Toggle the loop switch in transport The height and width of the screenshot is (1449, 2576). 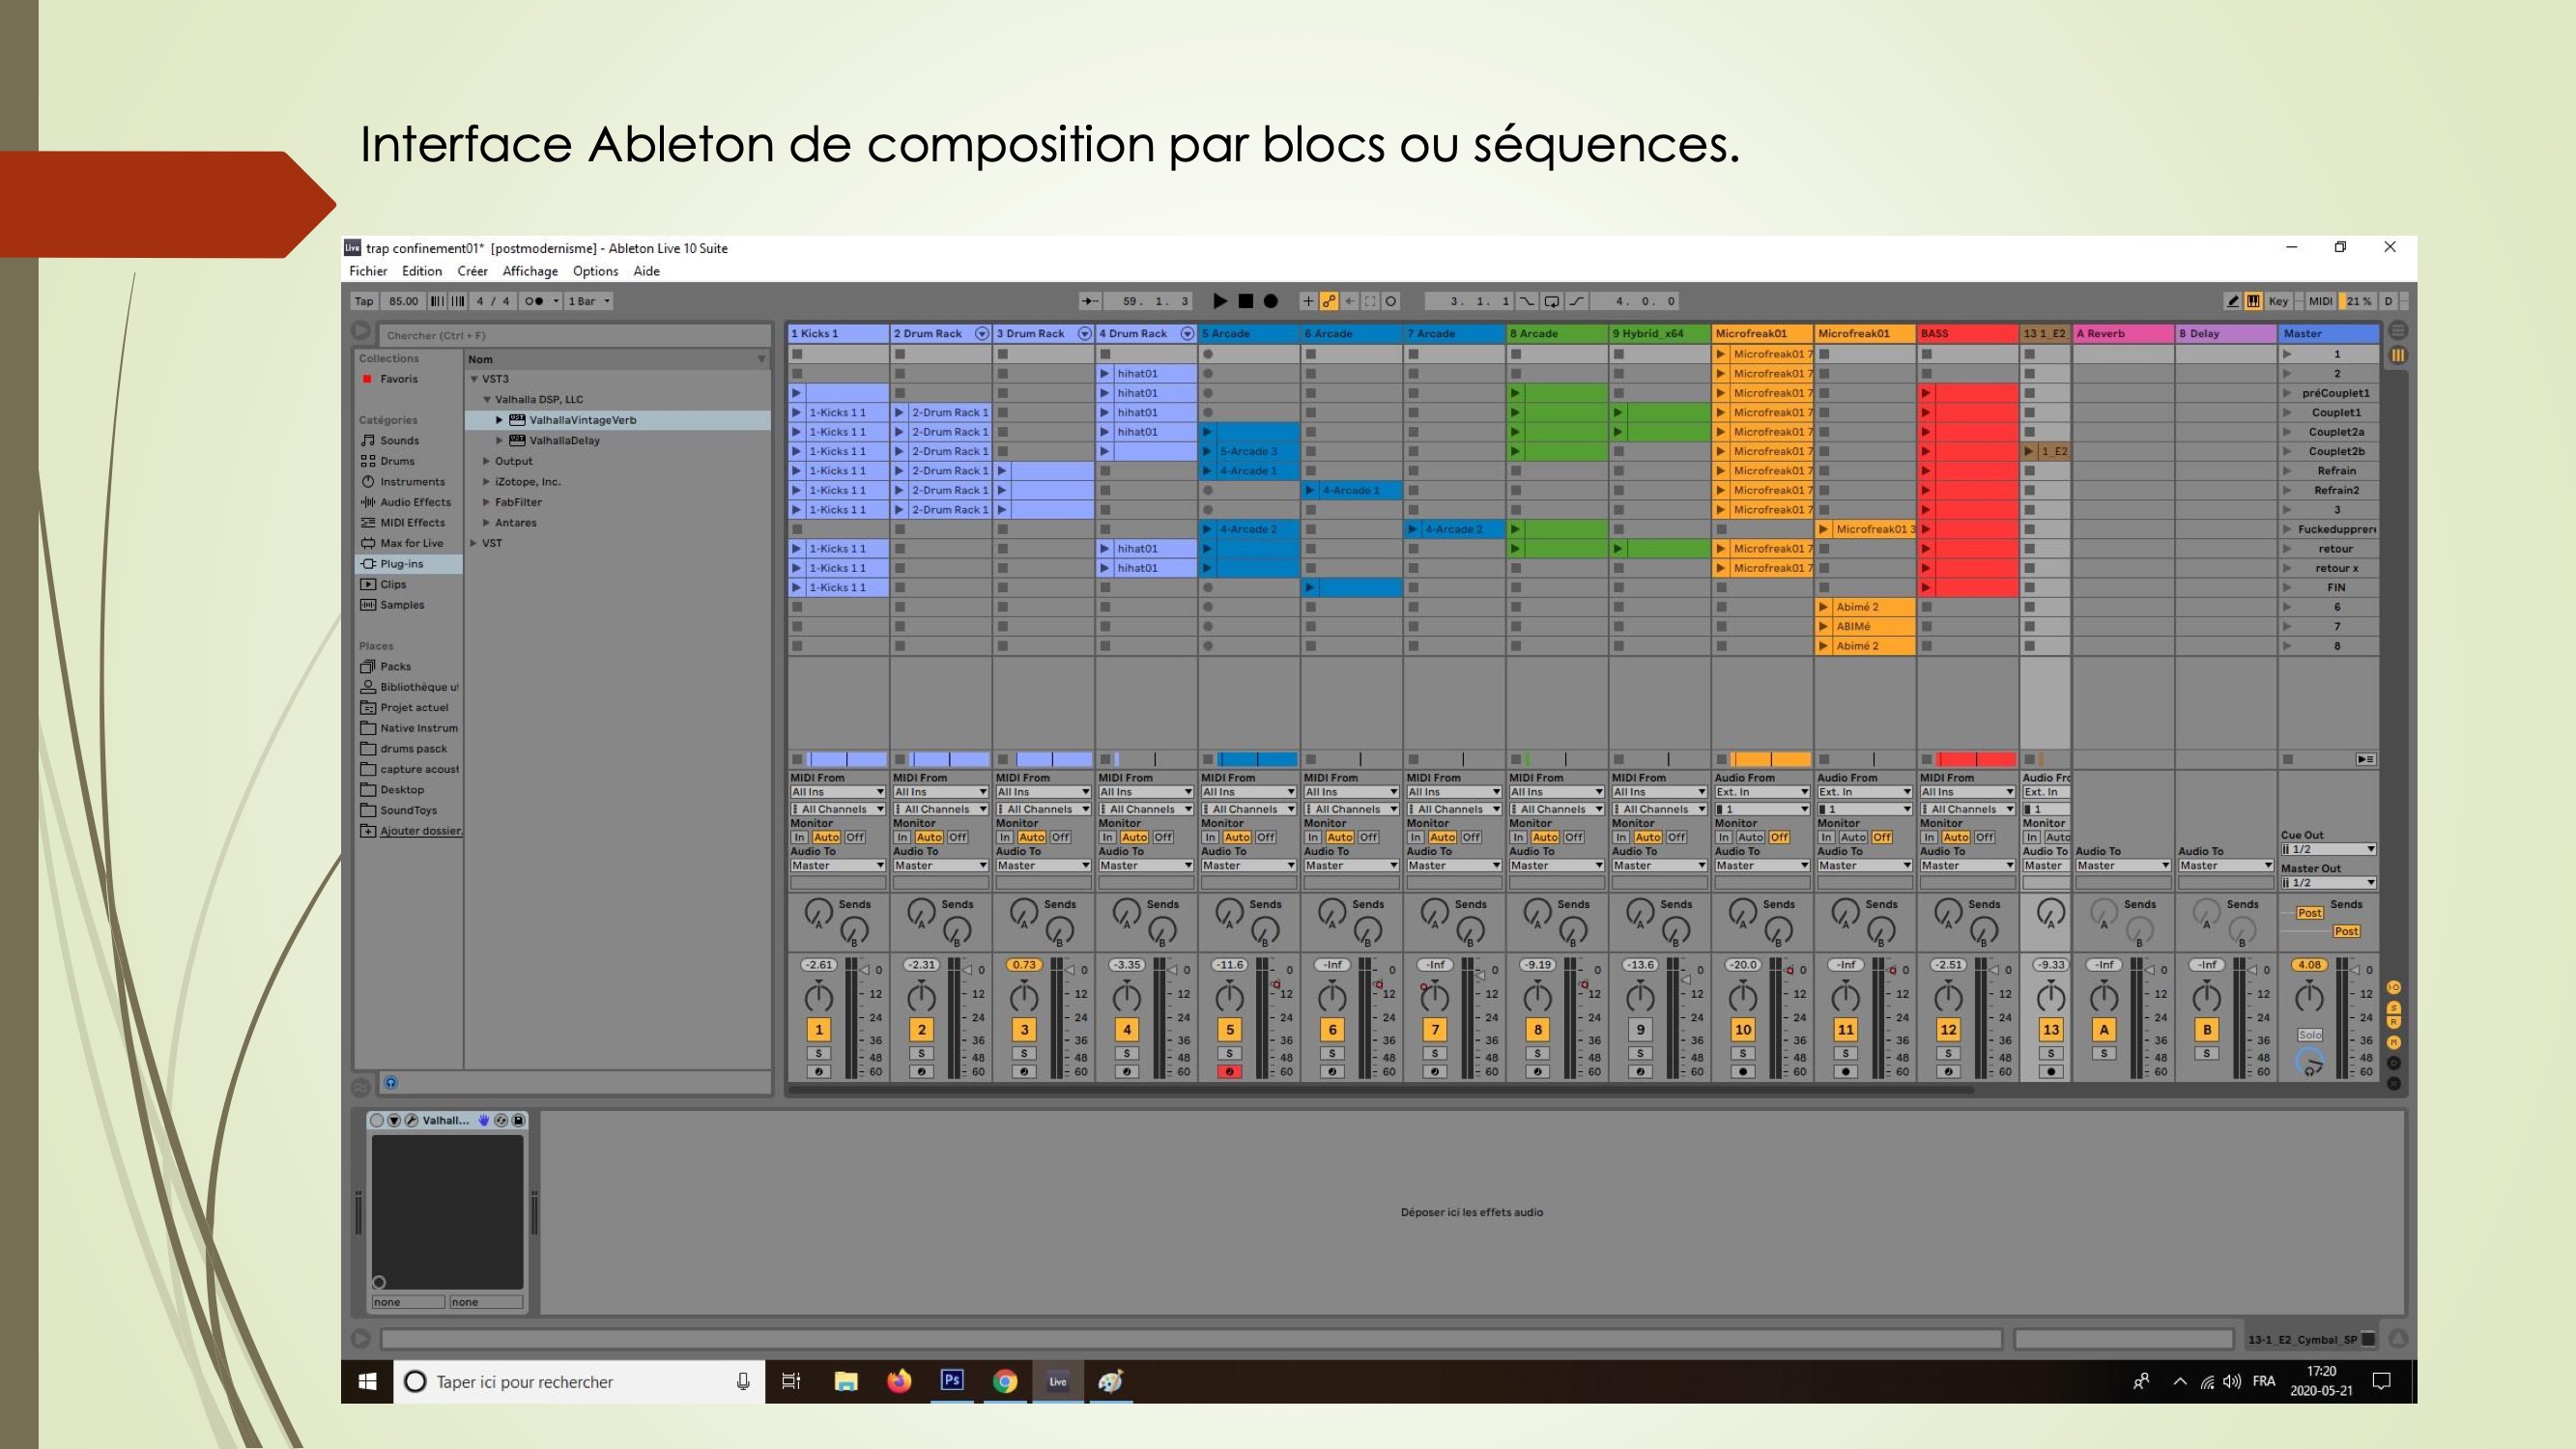coord(1551,301)
